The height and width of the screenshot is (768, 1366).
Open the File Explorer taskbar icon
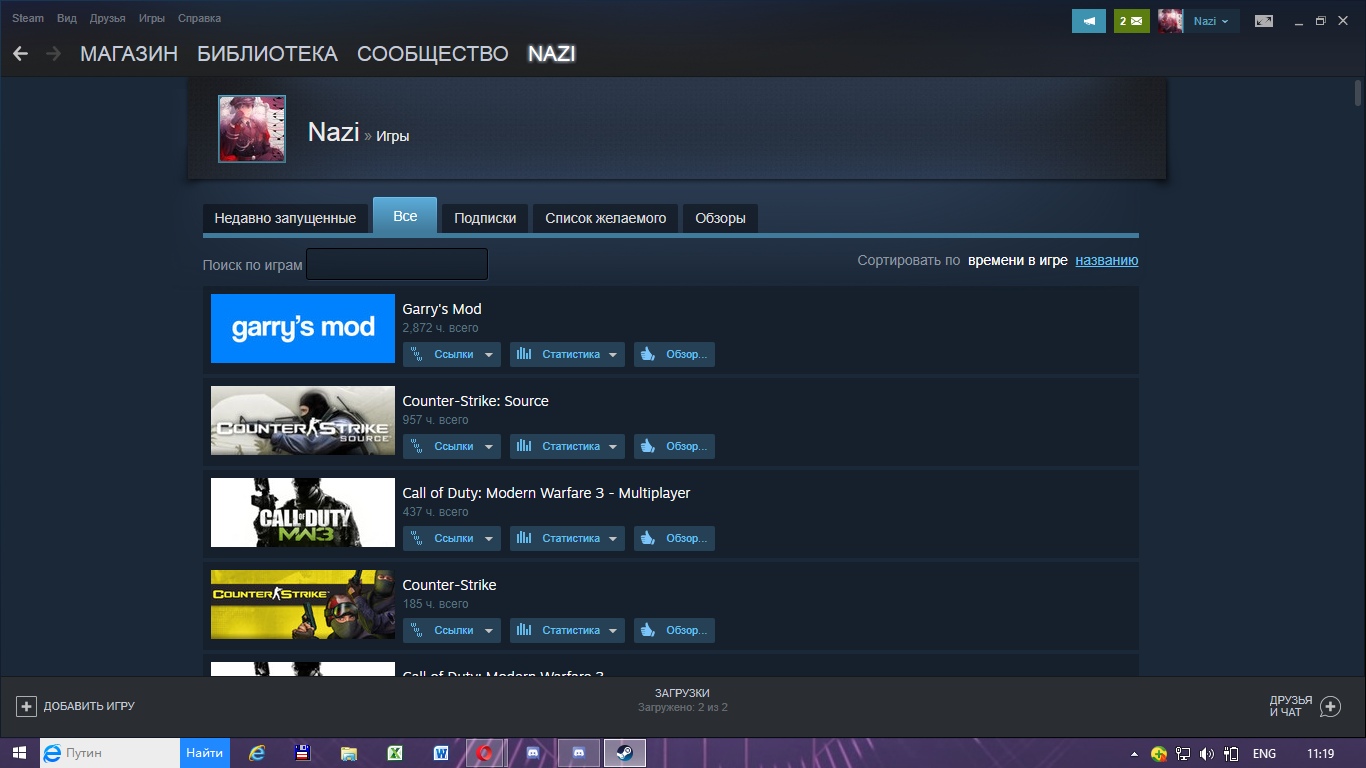[x=349, y=753]
